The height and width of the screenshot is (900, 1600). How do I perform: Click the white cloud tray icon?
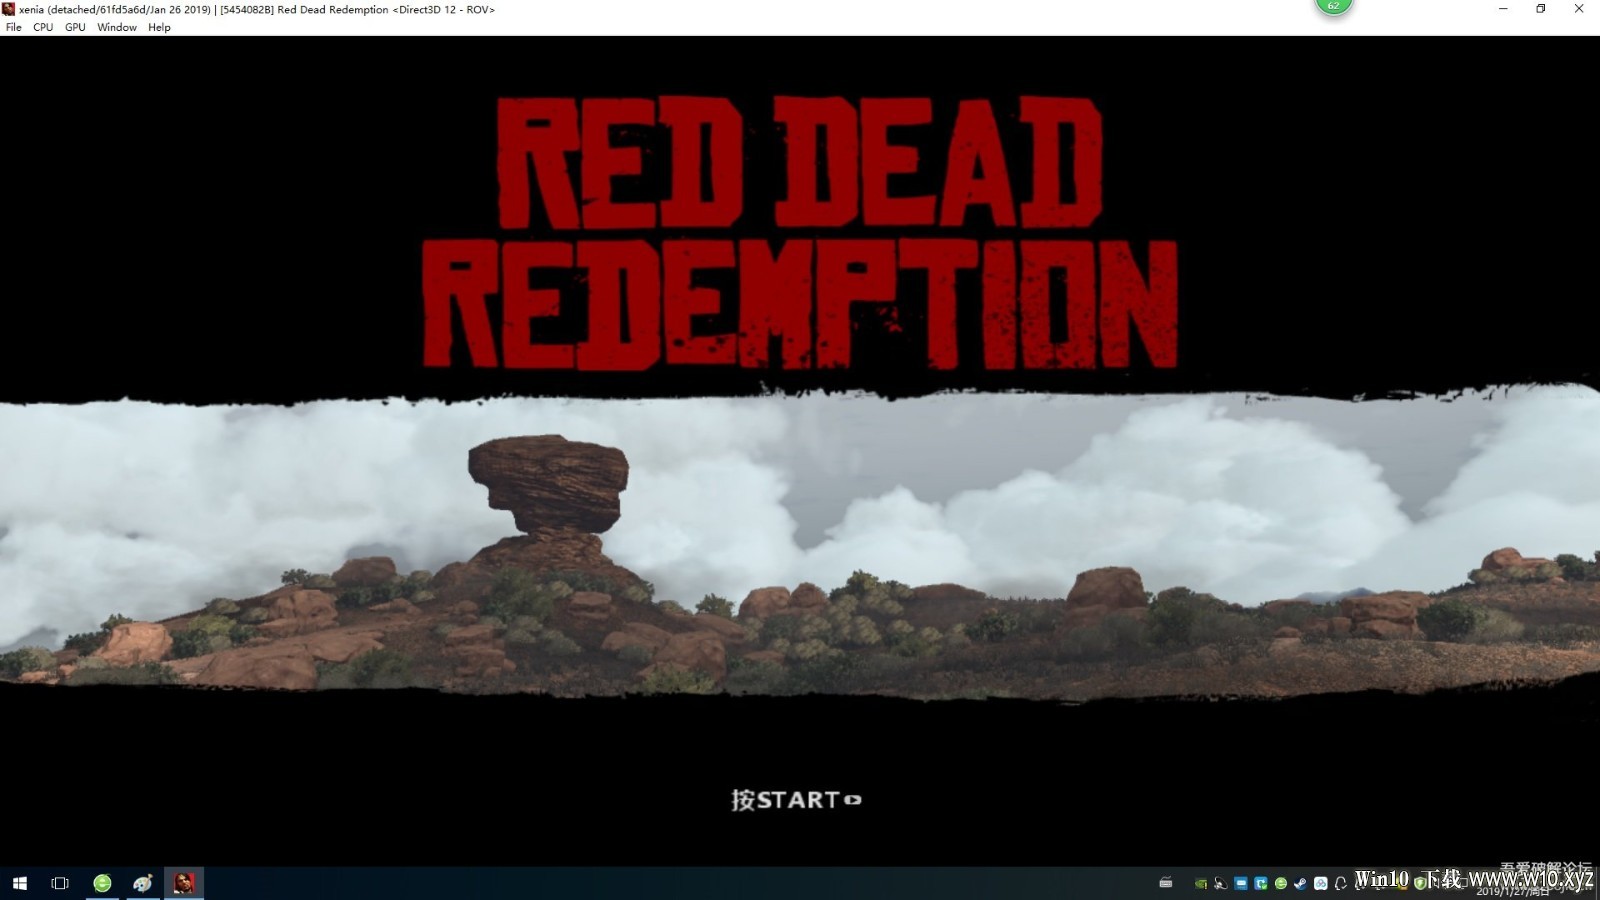pos(1320,883)
